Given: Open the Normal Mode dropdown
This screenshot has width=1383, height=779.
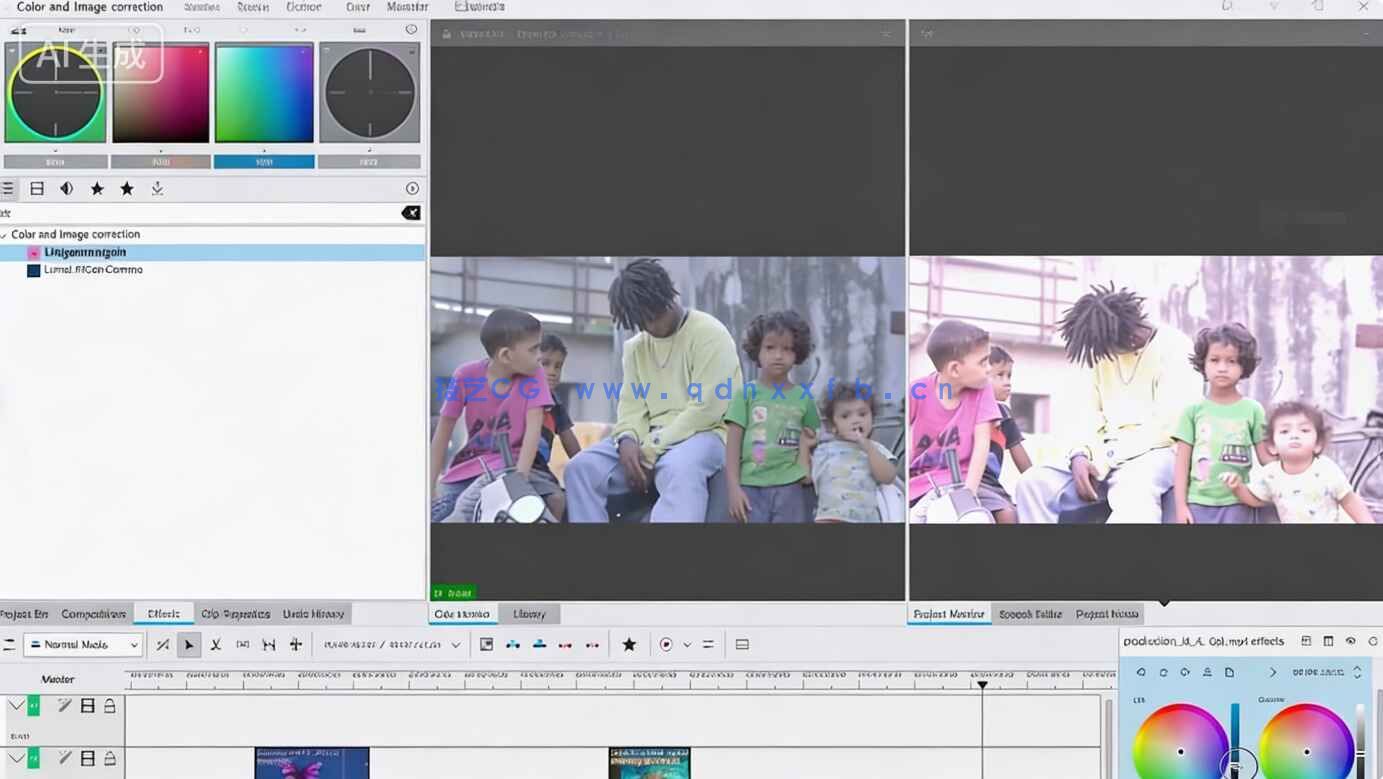Looking at the screenshot, I should pos(84,645).
